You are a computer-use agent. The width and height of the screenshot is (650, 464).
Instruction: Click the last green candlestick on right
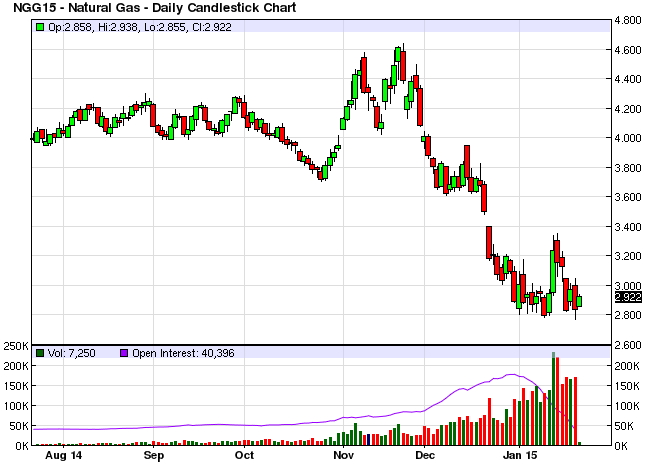(x=579, y=301)
